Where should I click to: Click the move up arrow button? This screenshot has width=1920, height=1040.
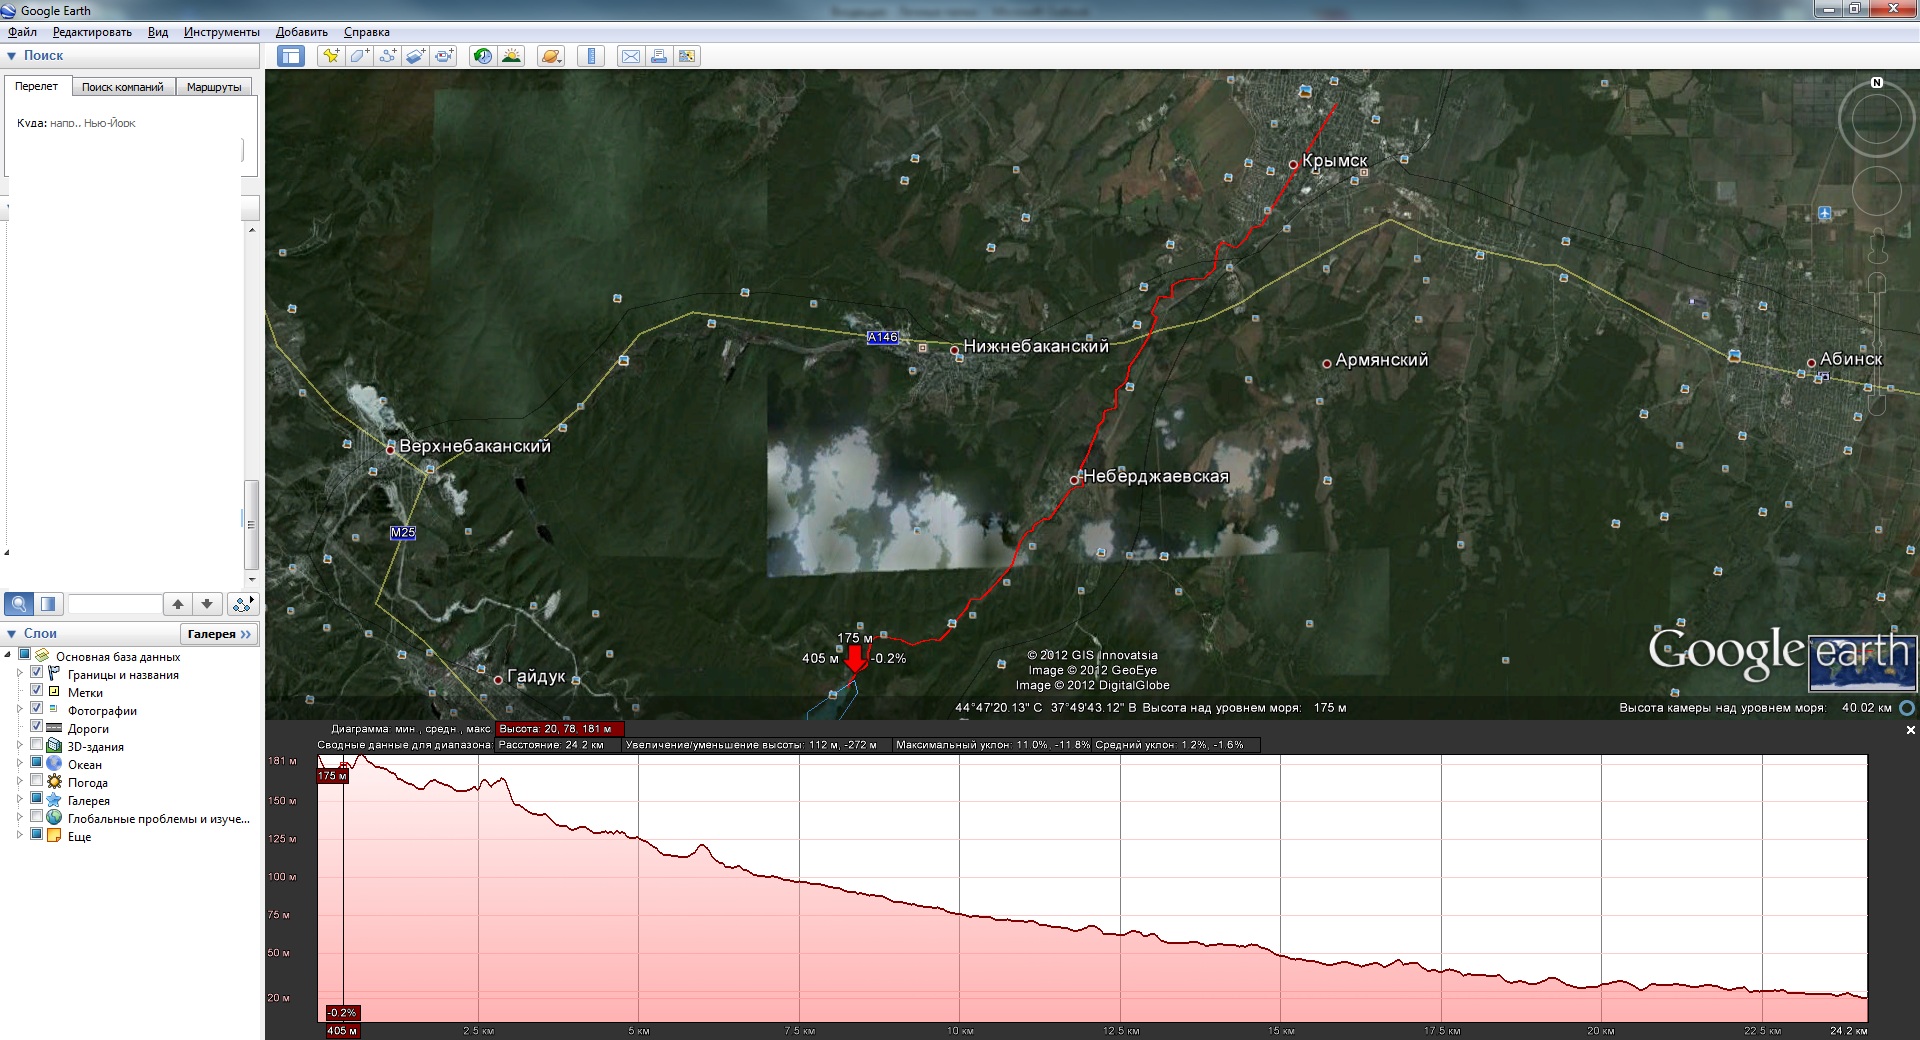pos(178,604)
